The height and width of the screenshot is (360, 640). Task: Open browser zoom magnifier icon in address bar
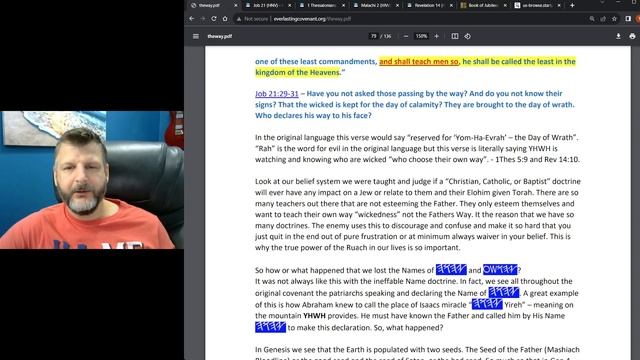coord(592,19)
